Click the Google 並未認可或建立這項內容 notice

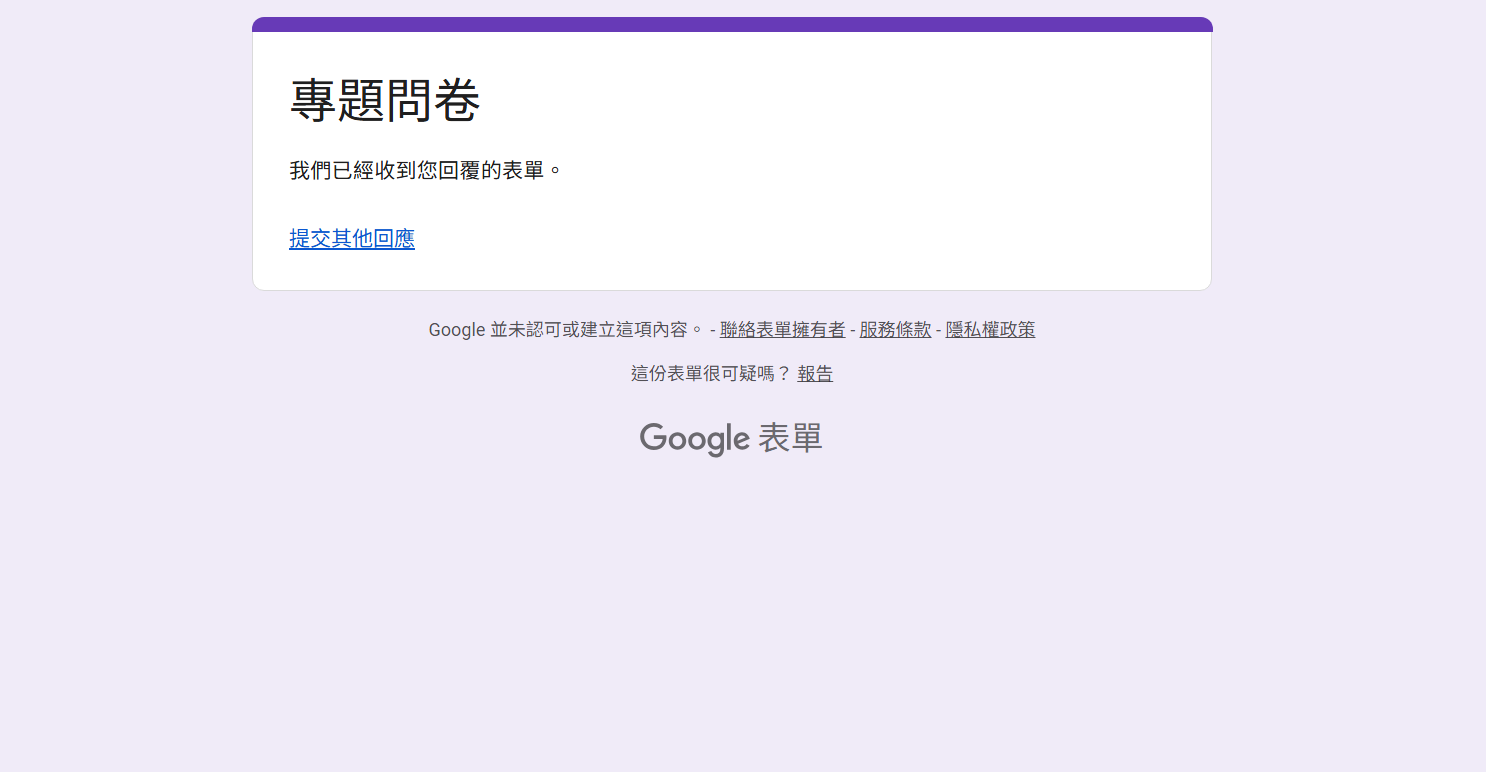[566, 330]
